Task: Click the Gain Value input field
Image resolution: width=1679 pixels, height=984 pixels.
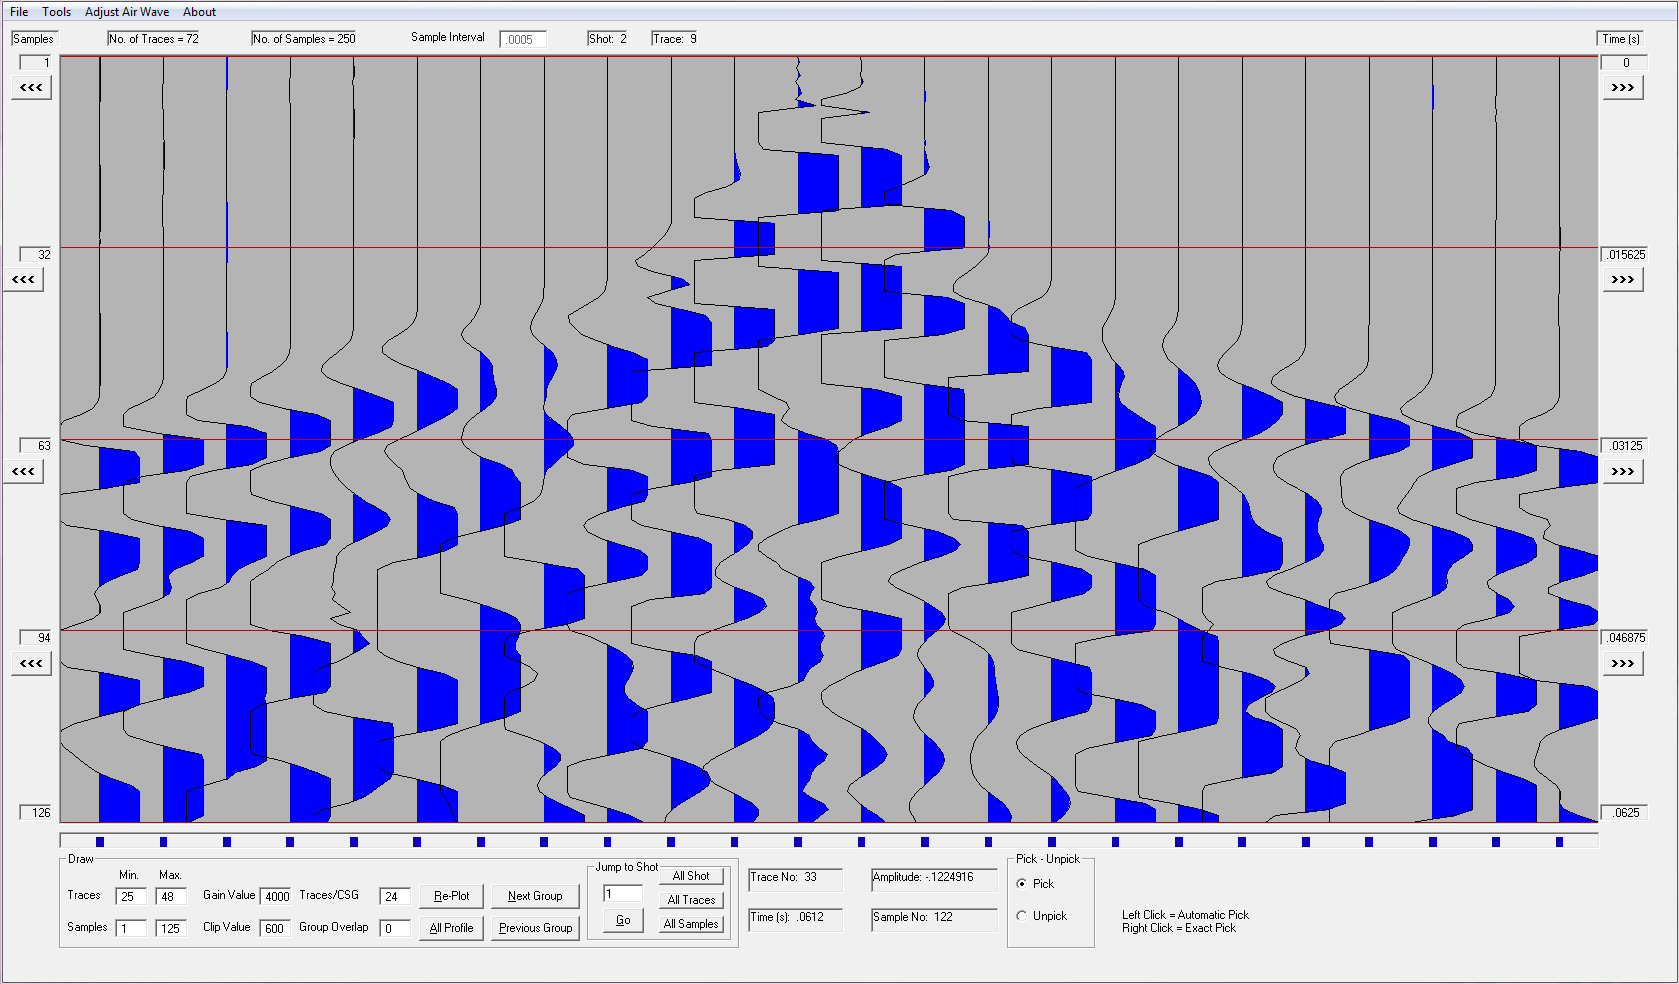Action: (x=276, y=896)
